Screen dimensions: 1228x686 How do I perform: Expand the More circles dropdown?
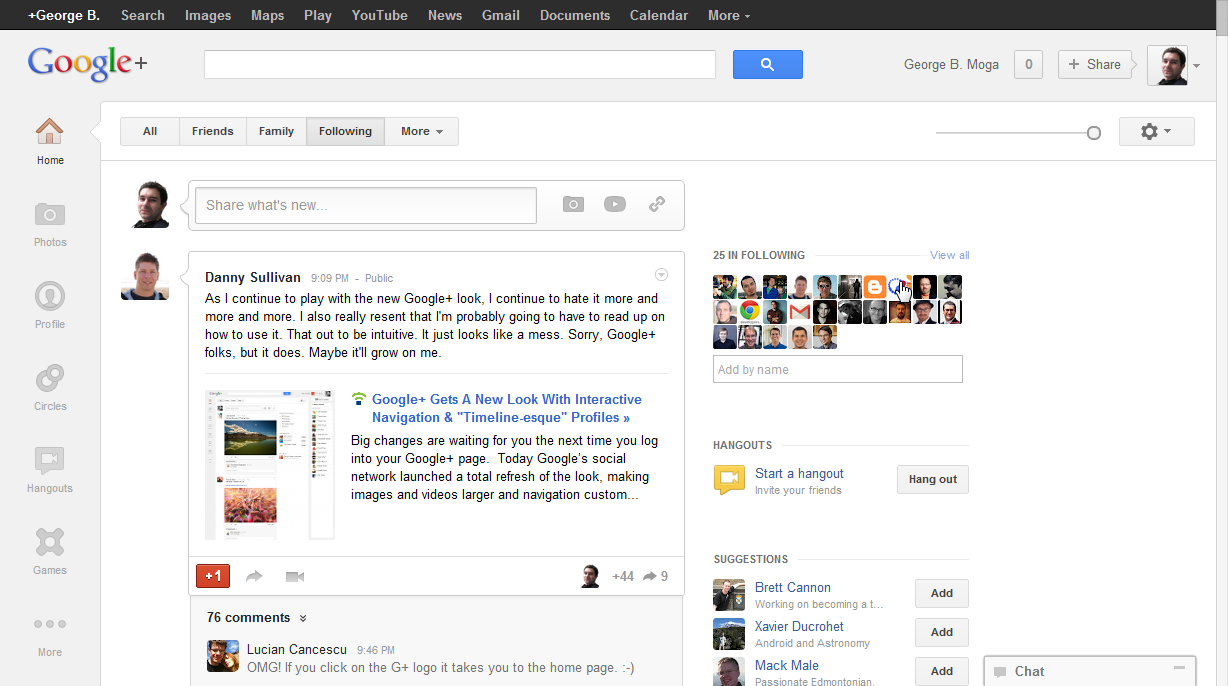(x=421, y=131)
